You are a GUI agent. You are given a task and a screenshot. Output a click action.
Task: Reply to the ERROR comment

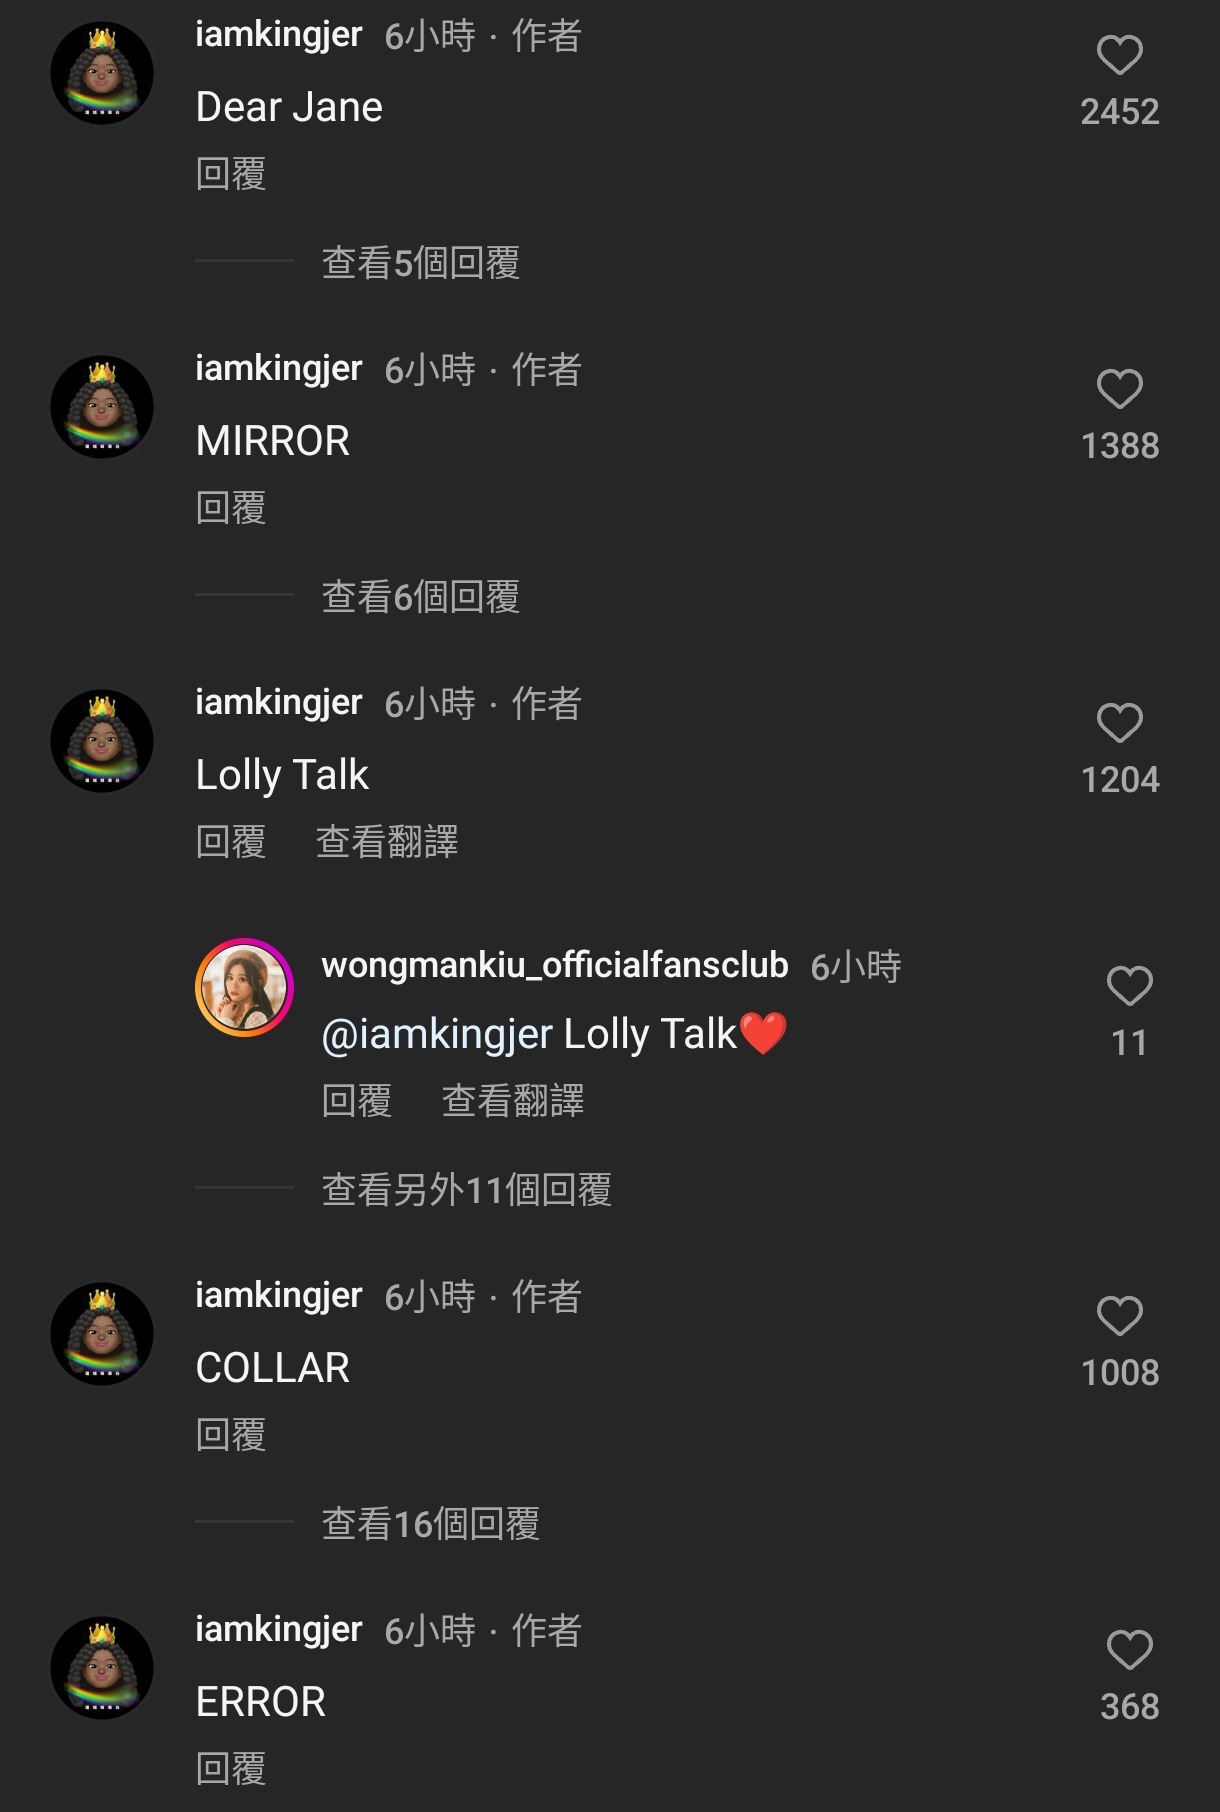tap(231, 1769)
